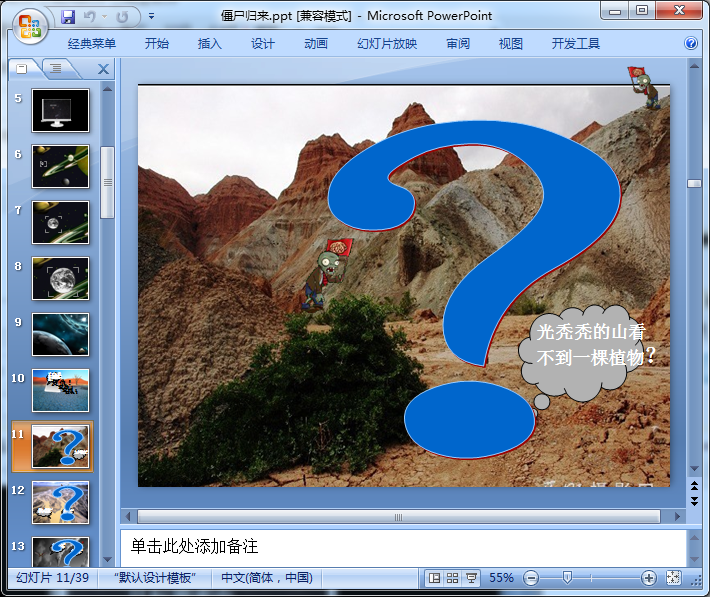Select slide 13 thumbnail
Viewport: 710px width, 597px height.
[x=60, y=552]
